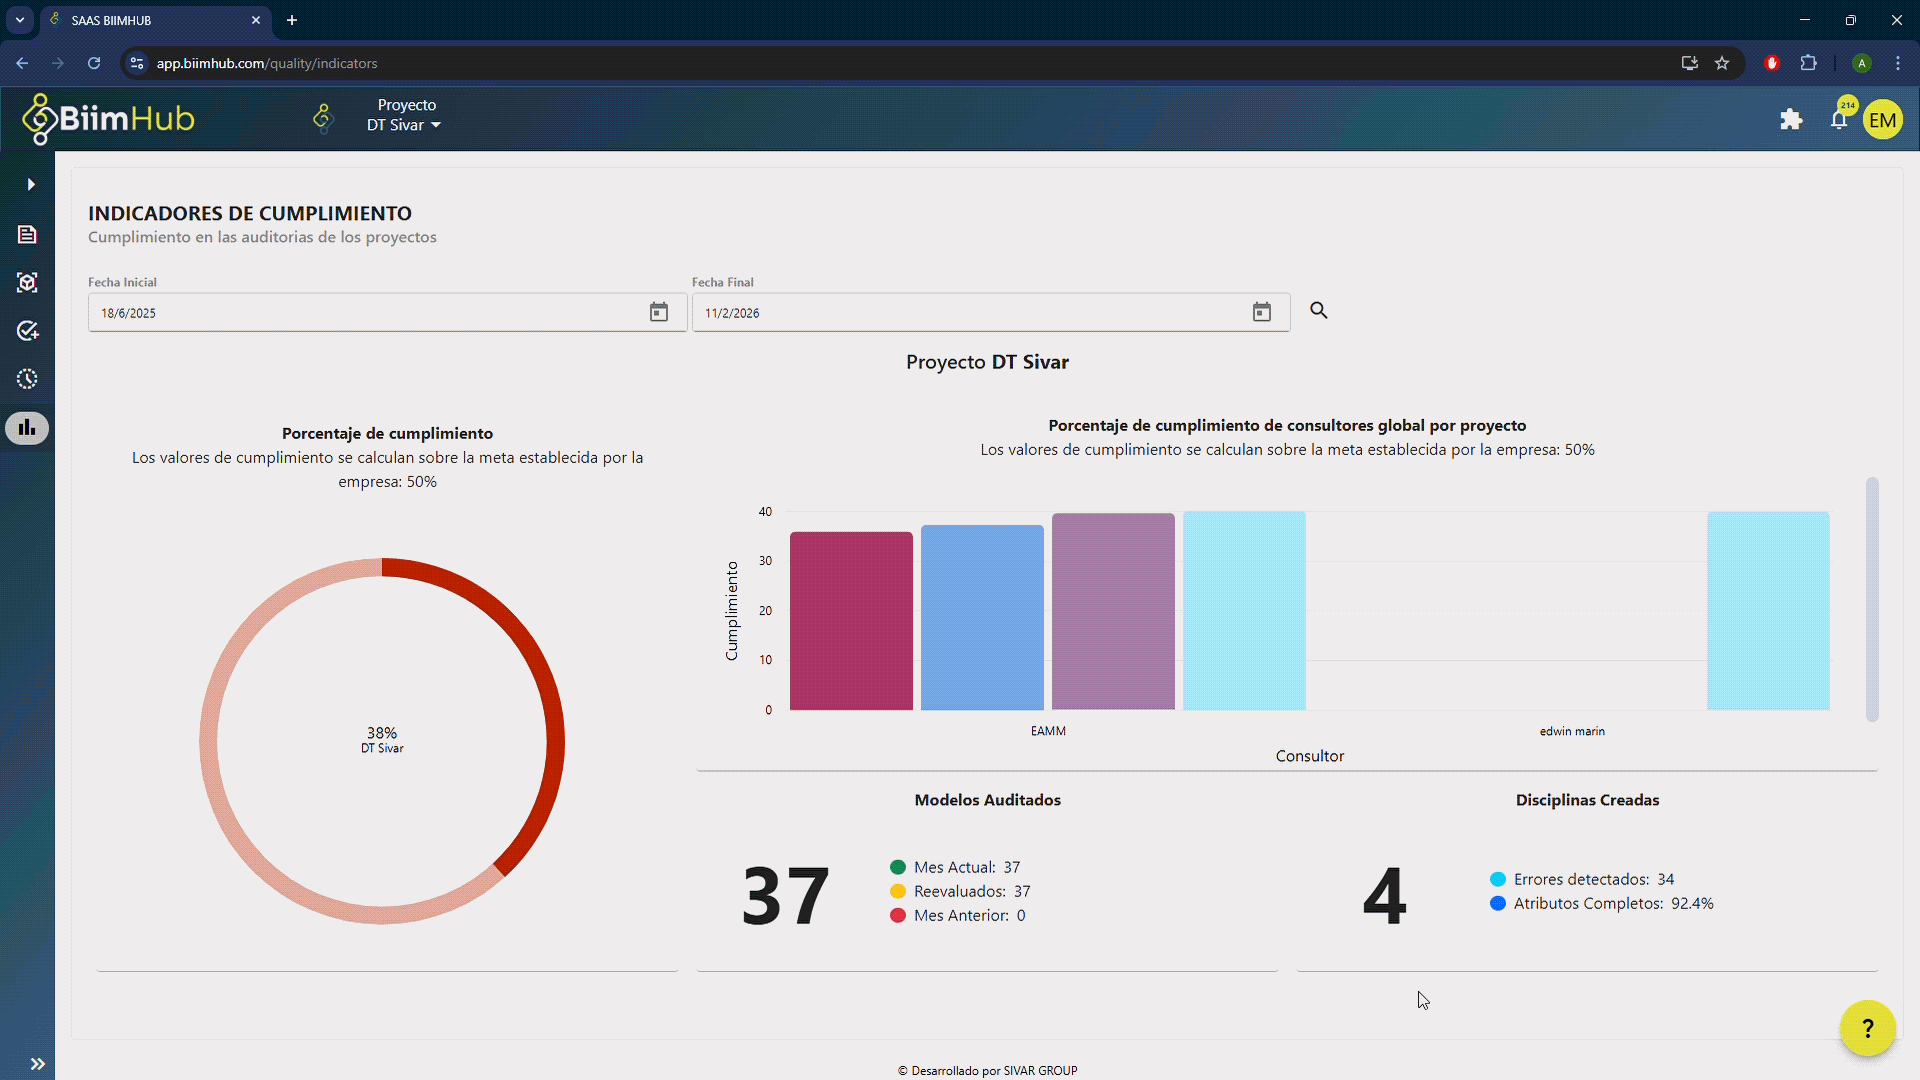Screen dimensions: 1920x1080
Task: Bookmark the page with the star icon
Action: click(x=1723, y=63)
